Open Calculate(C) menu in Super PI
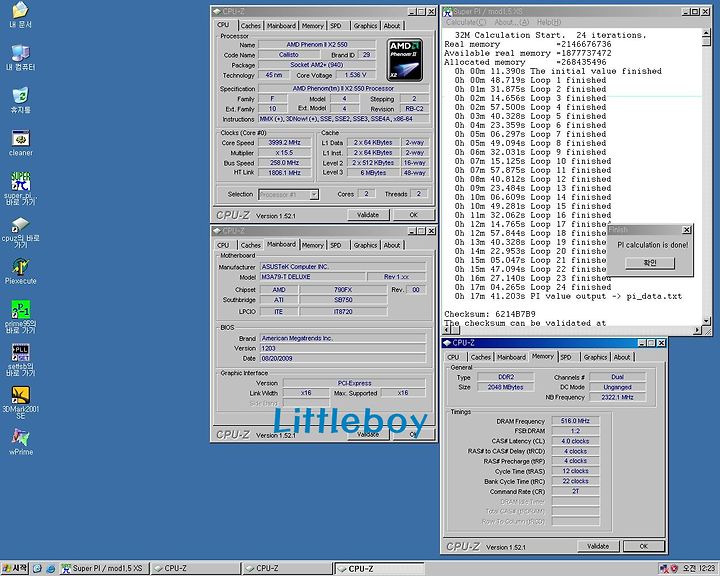The image size is (720, 576). tap(466, 22)
